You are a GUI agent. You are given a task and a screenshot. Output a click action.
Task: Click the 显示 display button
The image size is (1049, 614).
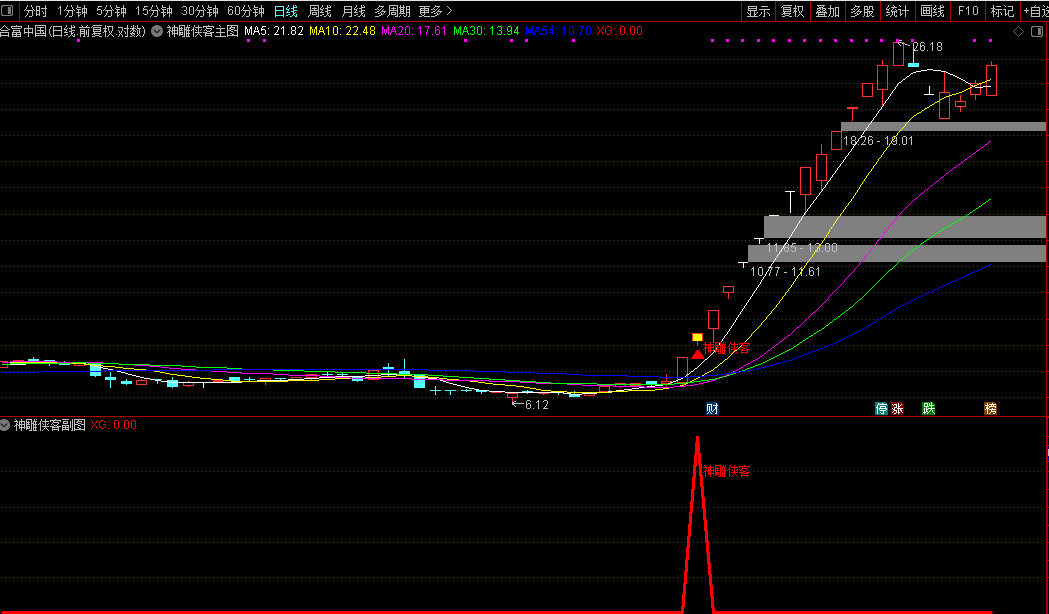pyautogui.click(x=759, y=11)
